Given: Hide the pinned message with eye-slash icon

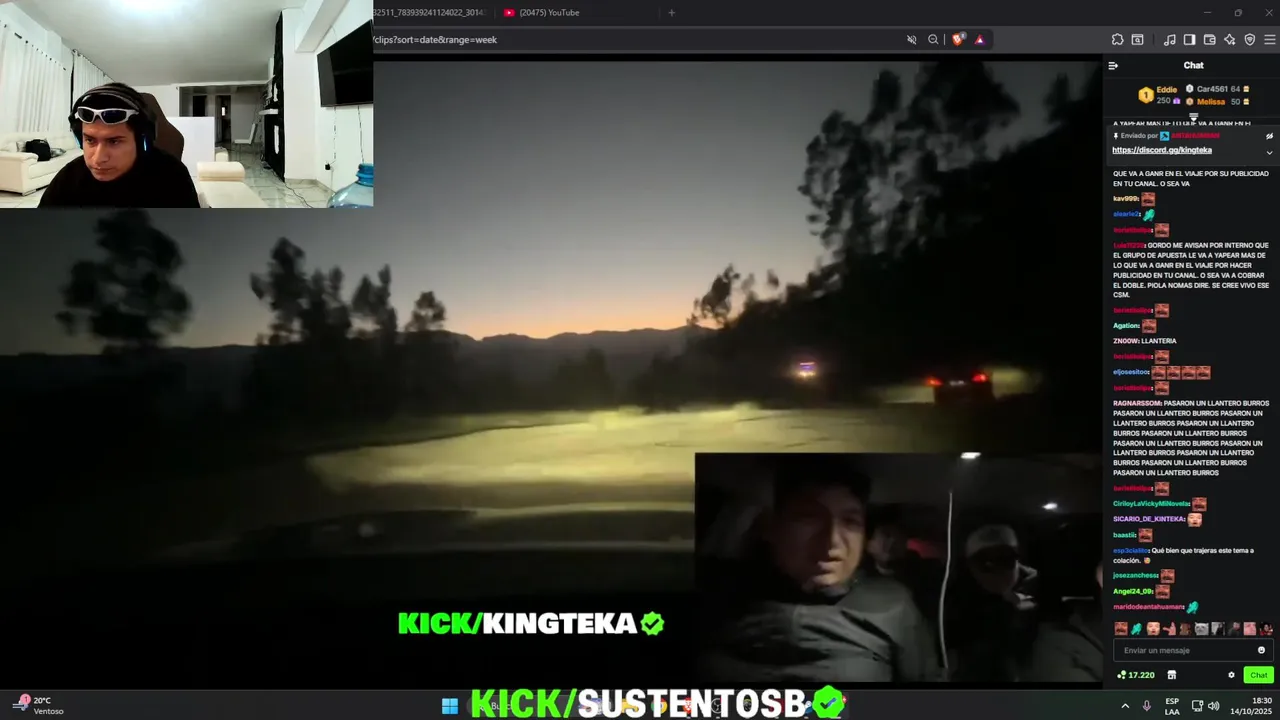Looking at the screenshot, I should point(1269,136).
